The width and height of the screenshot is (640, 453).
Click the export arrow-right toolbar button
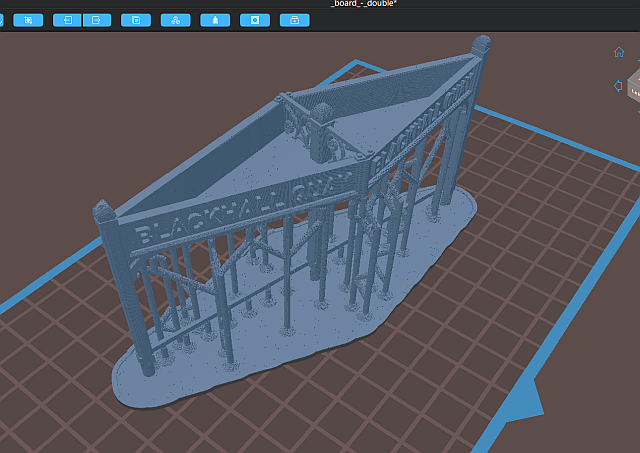coord(97,20)
